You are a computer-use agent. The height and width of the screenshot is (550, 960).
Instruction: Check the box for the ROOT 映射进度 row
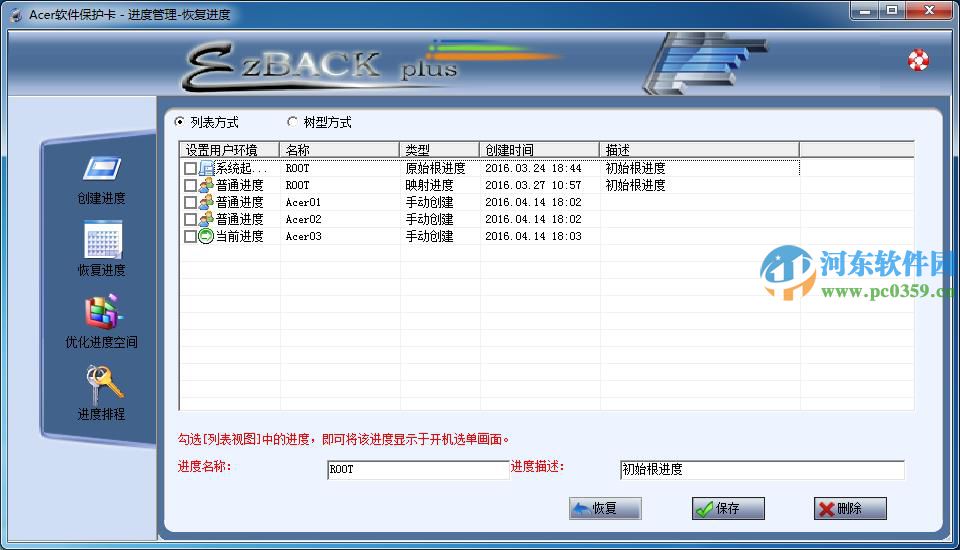(x=190, y=185)
